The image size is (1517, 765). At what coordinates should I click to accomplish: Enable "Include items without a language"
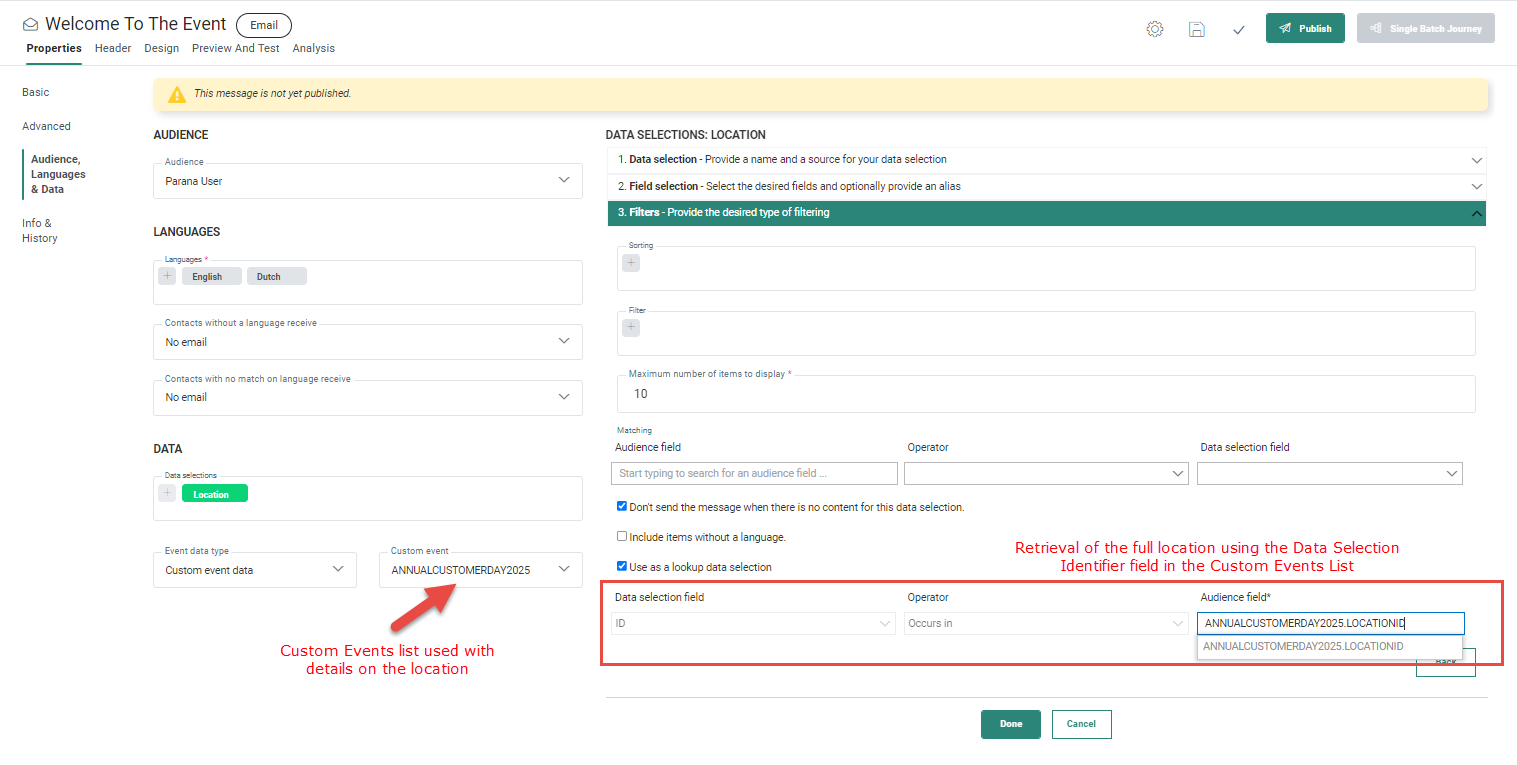click(622, 537)
